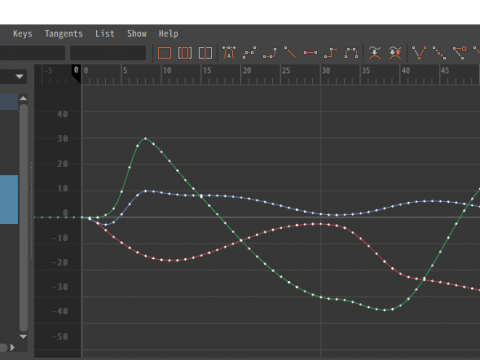Click frame 10 on the time ruler
The width and height of the screenshot is (480, 360).
[167, 71]
